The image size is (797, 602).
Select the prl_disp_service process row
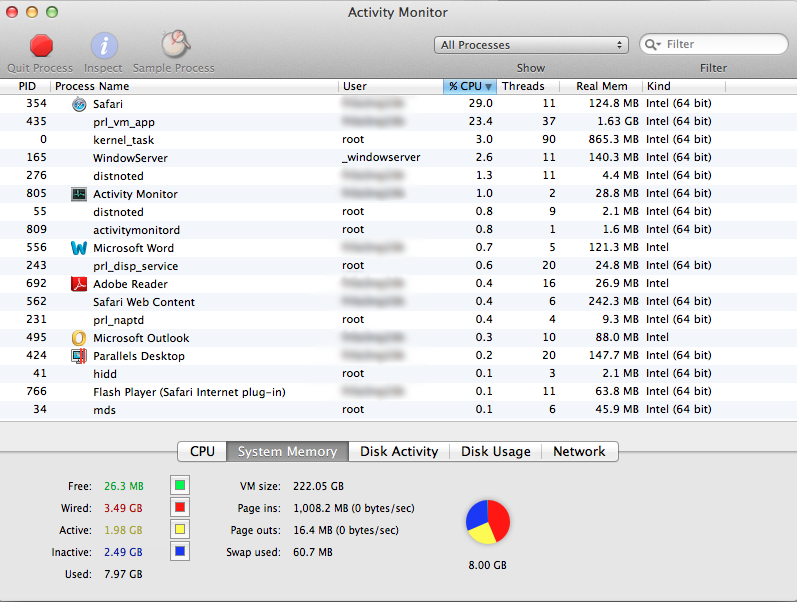point(398,266)
